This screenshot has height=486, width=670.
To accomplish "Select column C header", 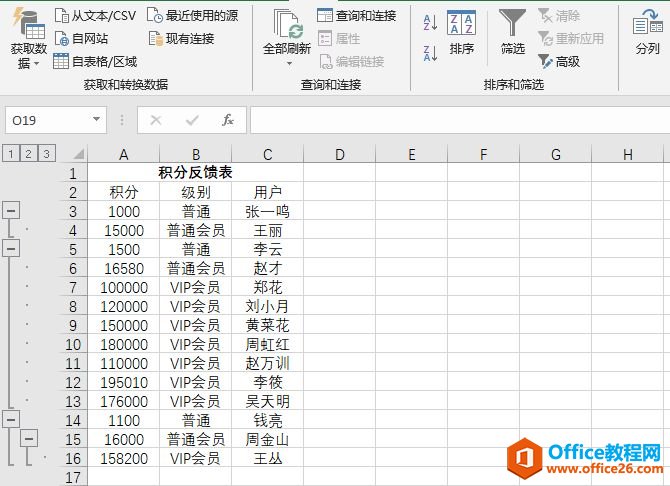I will point(267,154).
